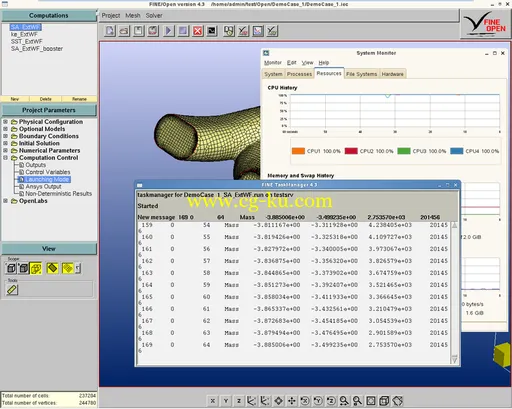The height and width of the screenshot is (409, 512).
Task: Click the Save Run Files toolbar icon
Action: pyautogui.click(x=153, y=31)
